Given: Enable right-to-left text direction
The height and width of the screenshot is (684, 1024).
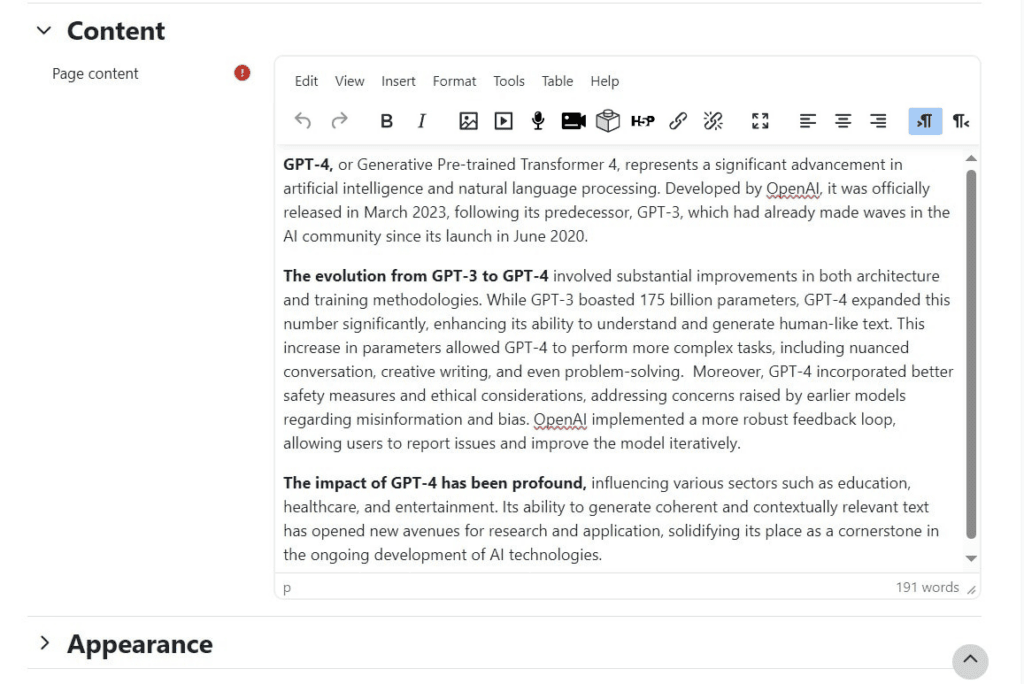Looking at the screenshot, I should point(961,121).
